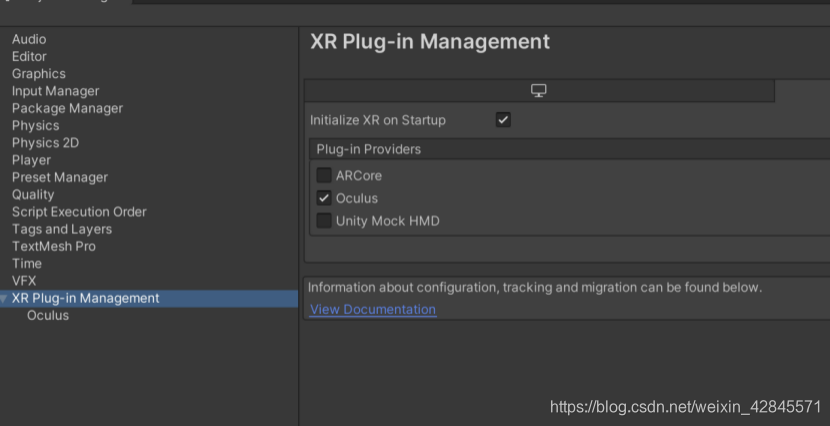Open Editor settings
This screenshot has height=426, width=830.
pyautogui.click(x=29, y=57)
